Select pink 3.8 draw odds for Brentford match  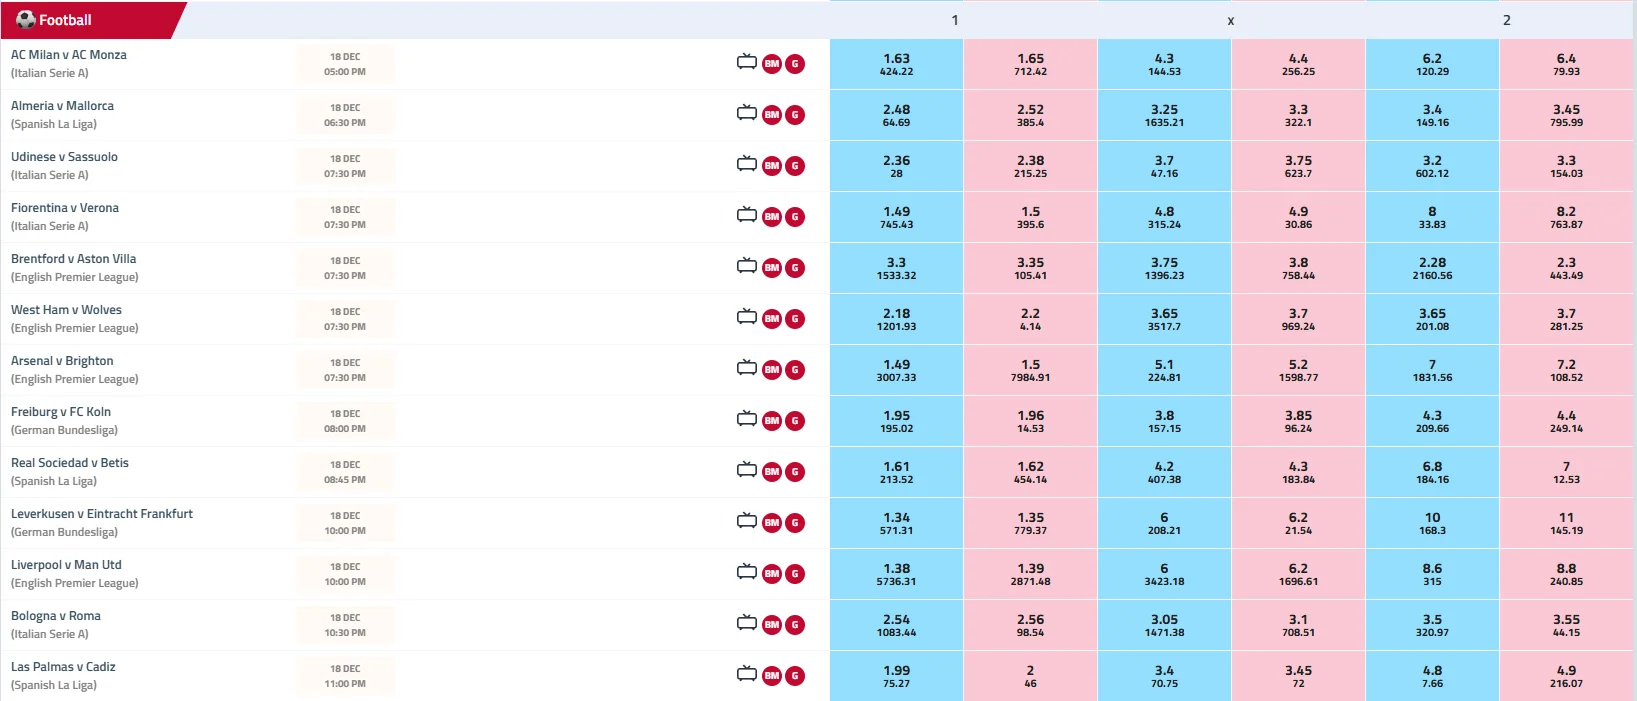pyautogui.click(x=1298, y=268)
